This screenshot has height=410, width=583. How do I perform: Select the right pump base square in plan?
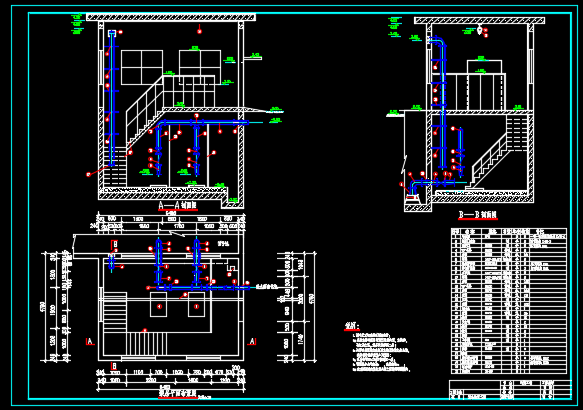pos(196,305)
